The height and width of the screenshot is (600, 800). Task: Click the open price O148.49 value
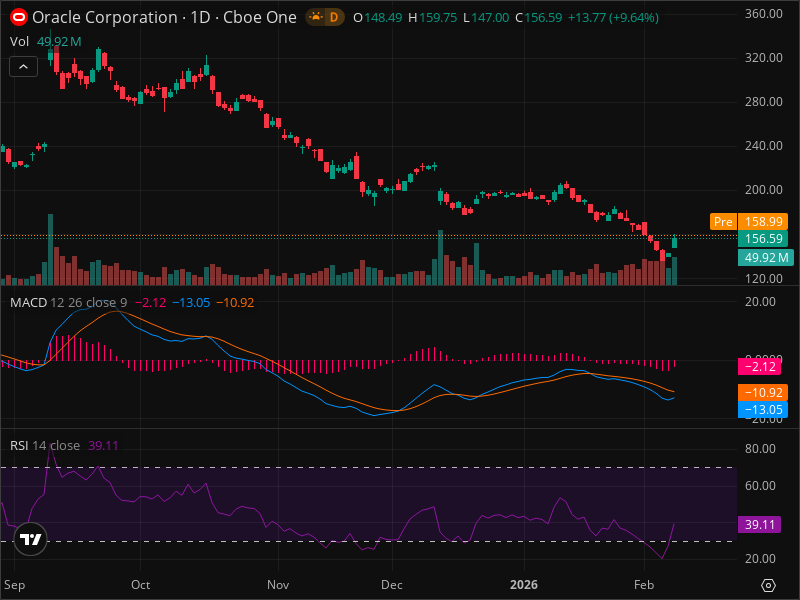[378, 17]
